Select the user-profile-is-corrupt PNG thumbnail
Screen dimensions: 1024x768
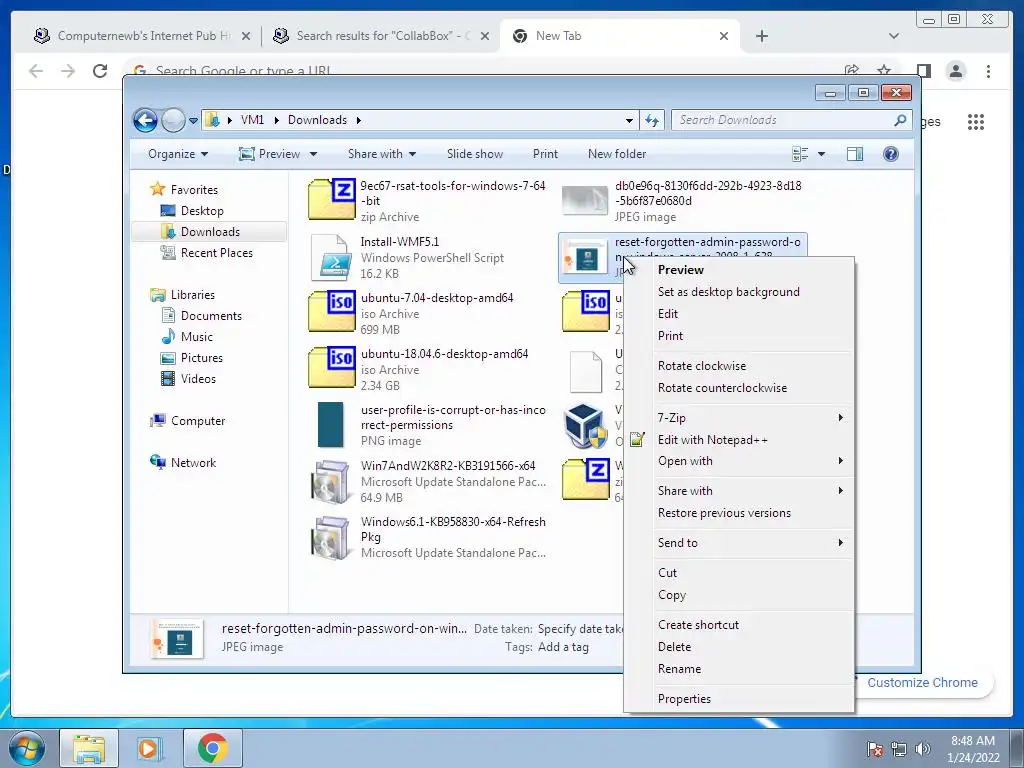330,425
